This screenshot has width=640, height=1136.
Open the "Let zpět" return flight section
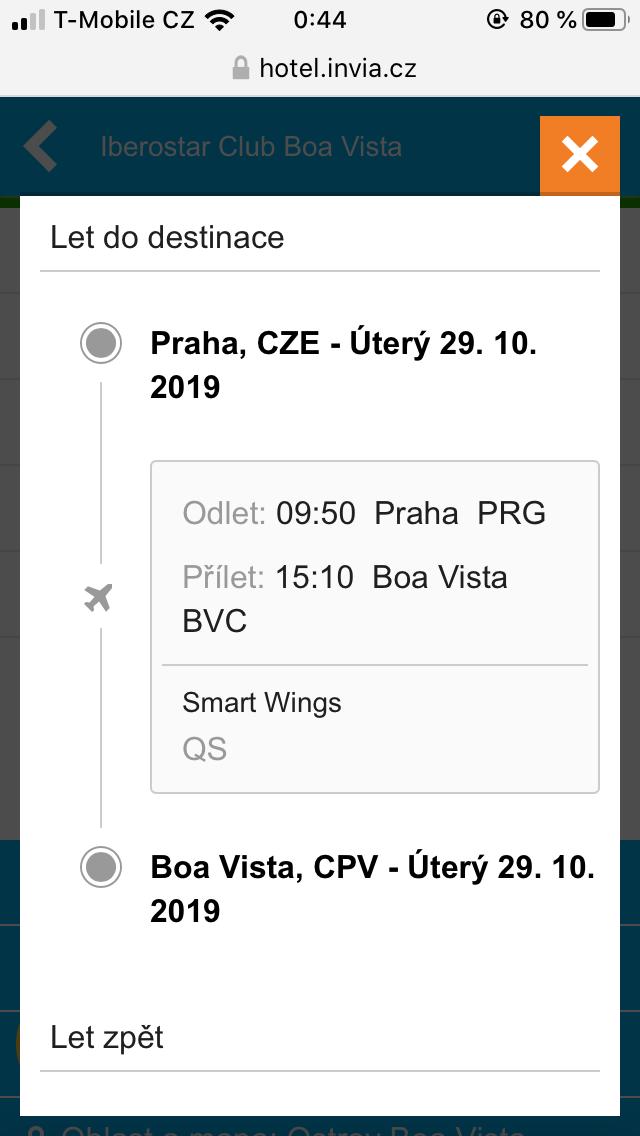coord(107,1037)
